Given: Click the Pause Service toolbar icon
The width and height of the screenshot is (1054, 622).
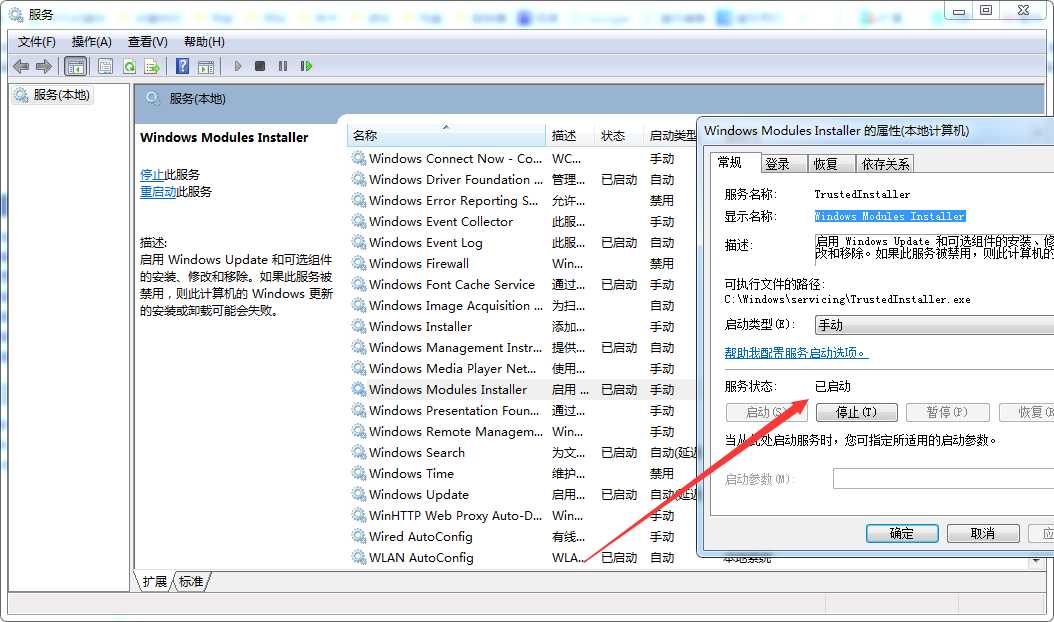Looking at the screenshot, I should tap(283, 66).
